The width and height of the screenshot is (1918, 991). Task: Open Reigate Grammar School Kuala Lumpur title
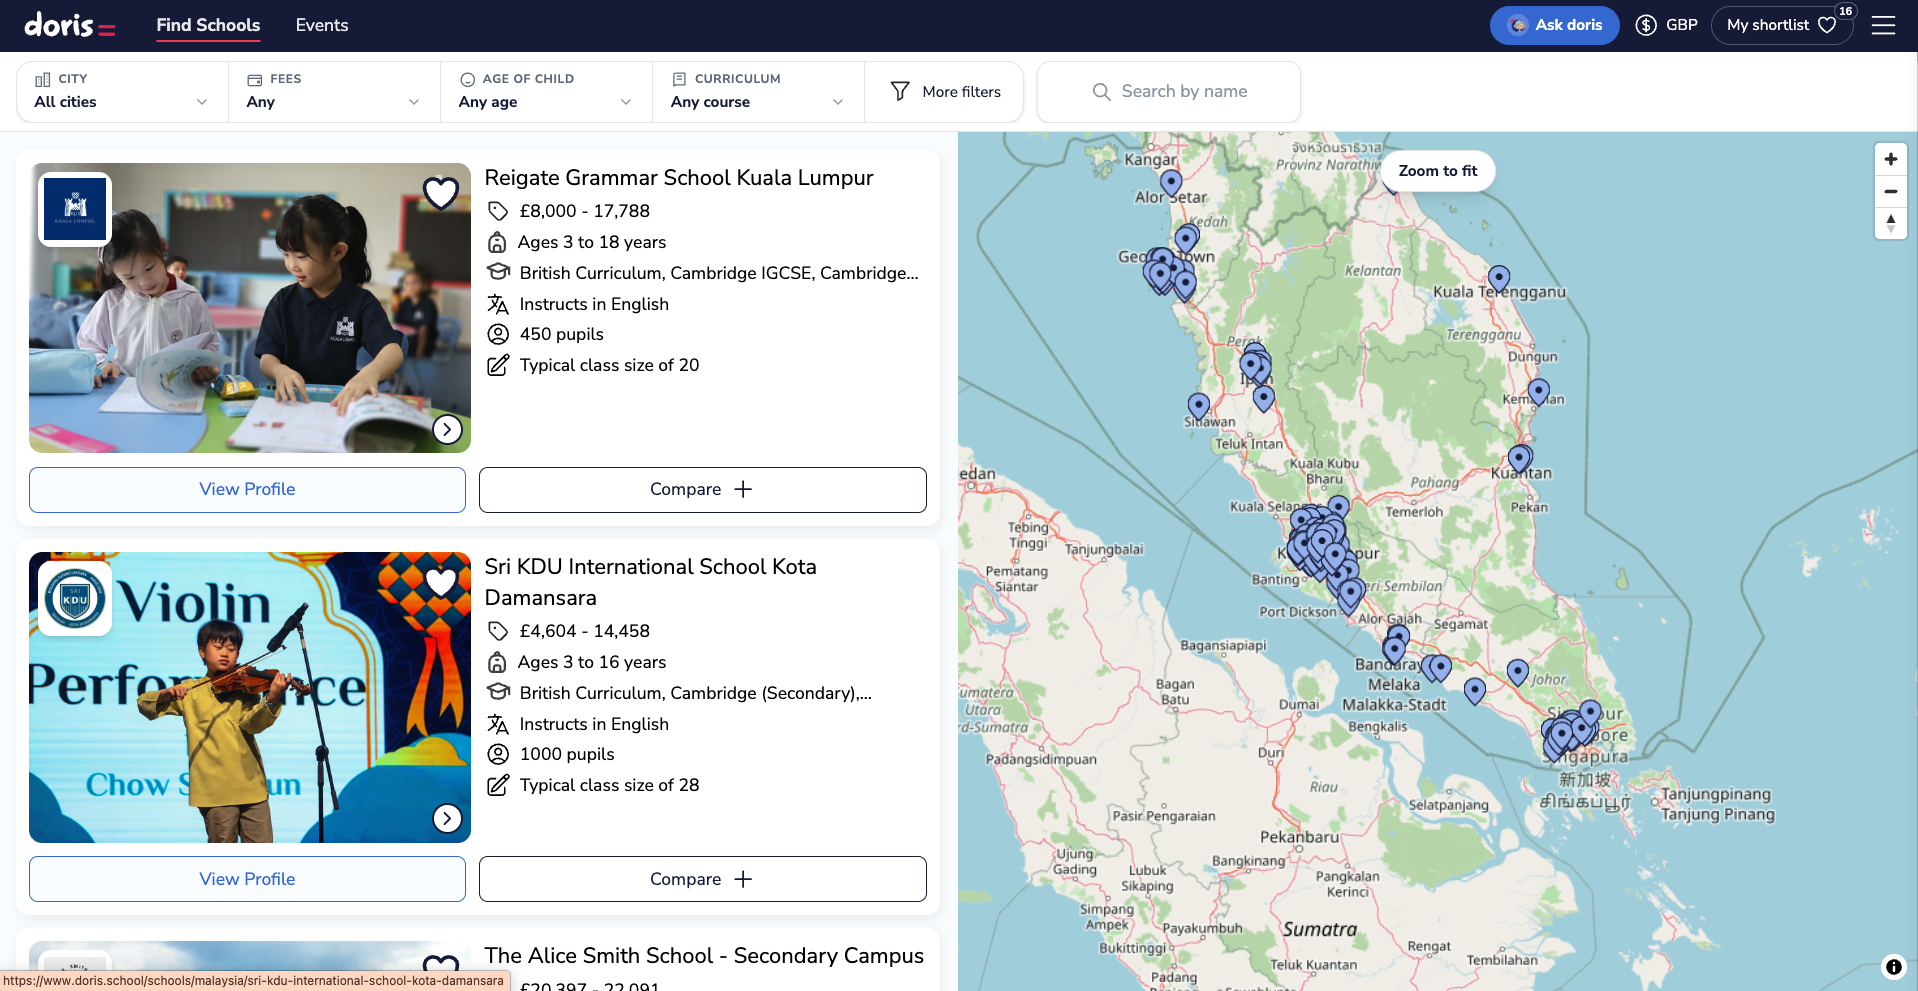679,178
